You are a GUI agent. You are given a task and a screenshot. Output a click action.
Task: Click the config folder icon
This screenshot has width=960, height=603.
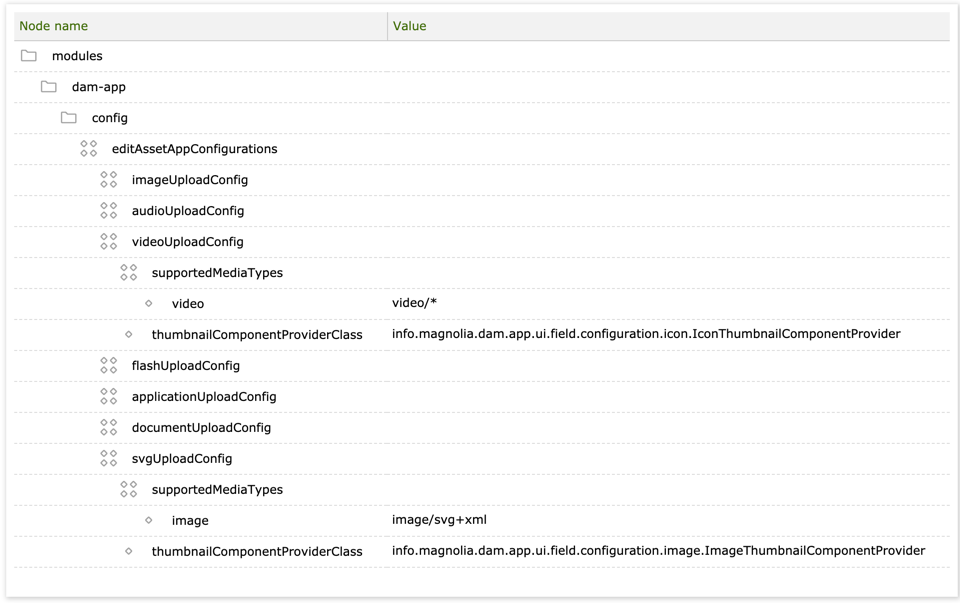click(69, 118)
